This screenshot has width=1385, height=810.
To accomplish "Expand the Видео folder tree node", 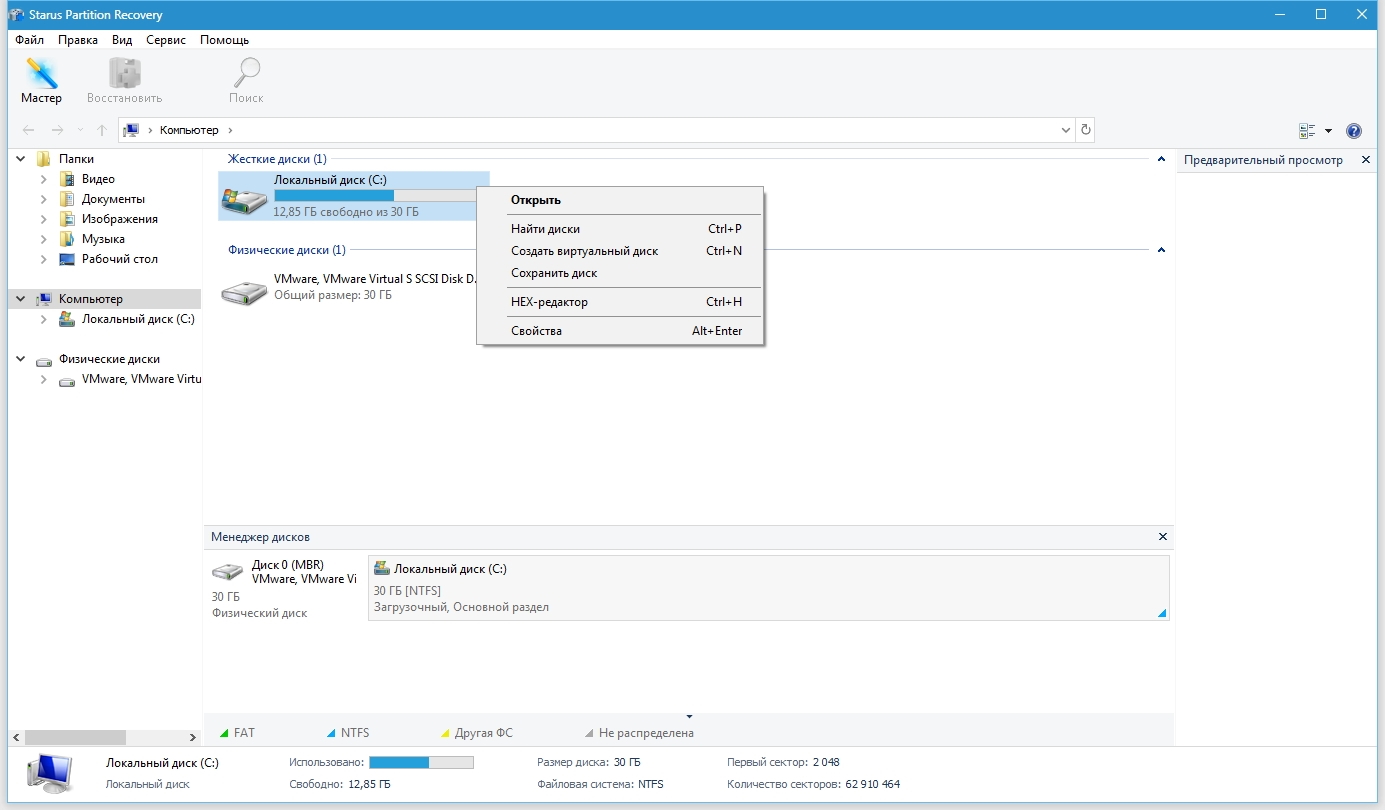I will 44,179.
